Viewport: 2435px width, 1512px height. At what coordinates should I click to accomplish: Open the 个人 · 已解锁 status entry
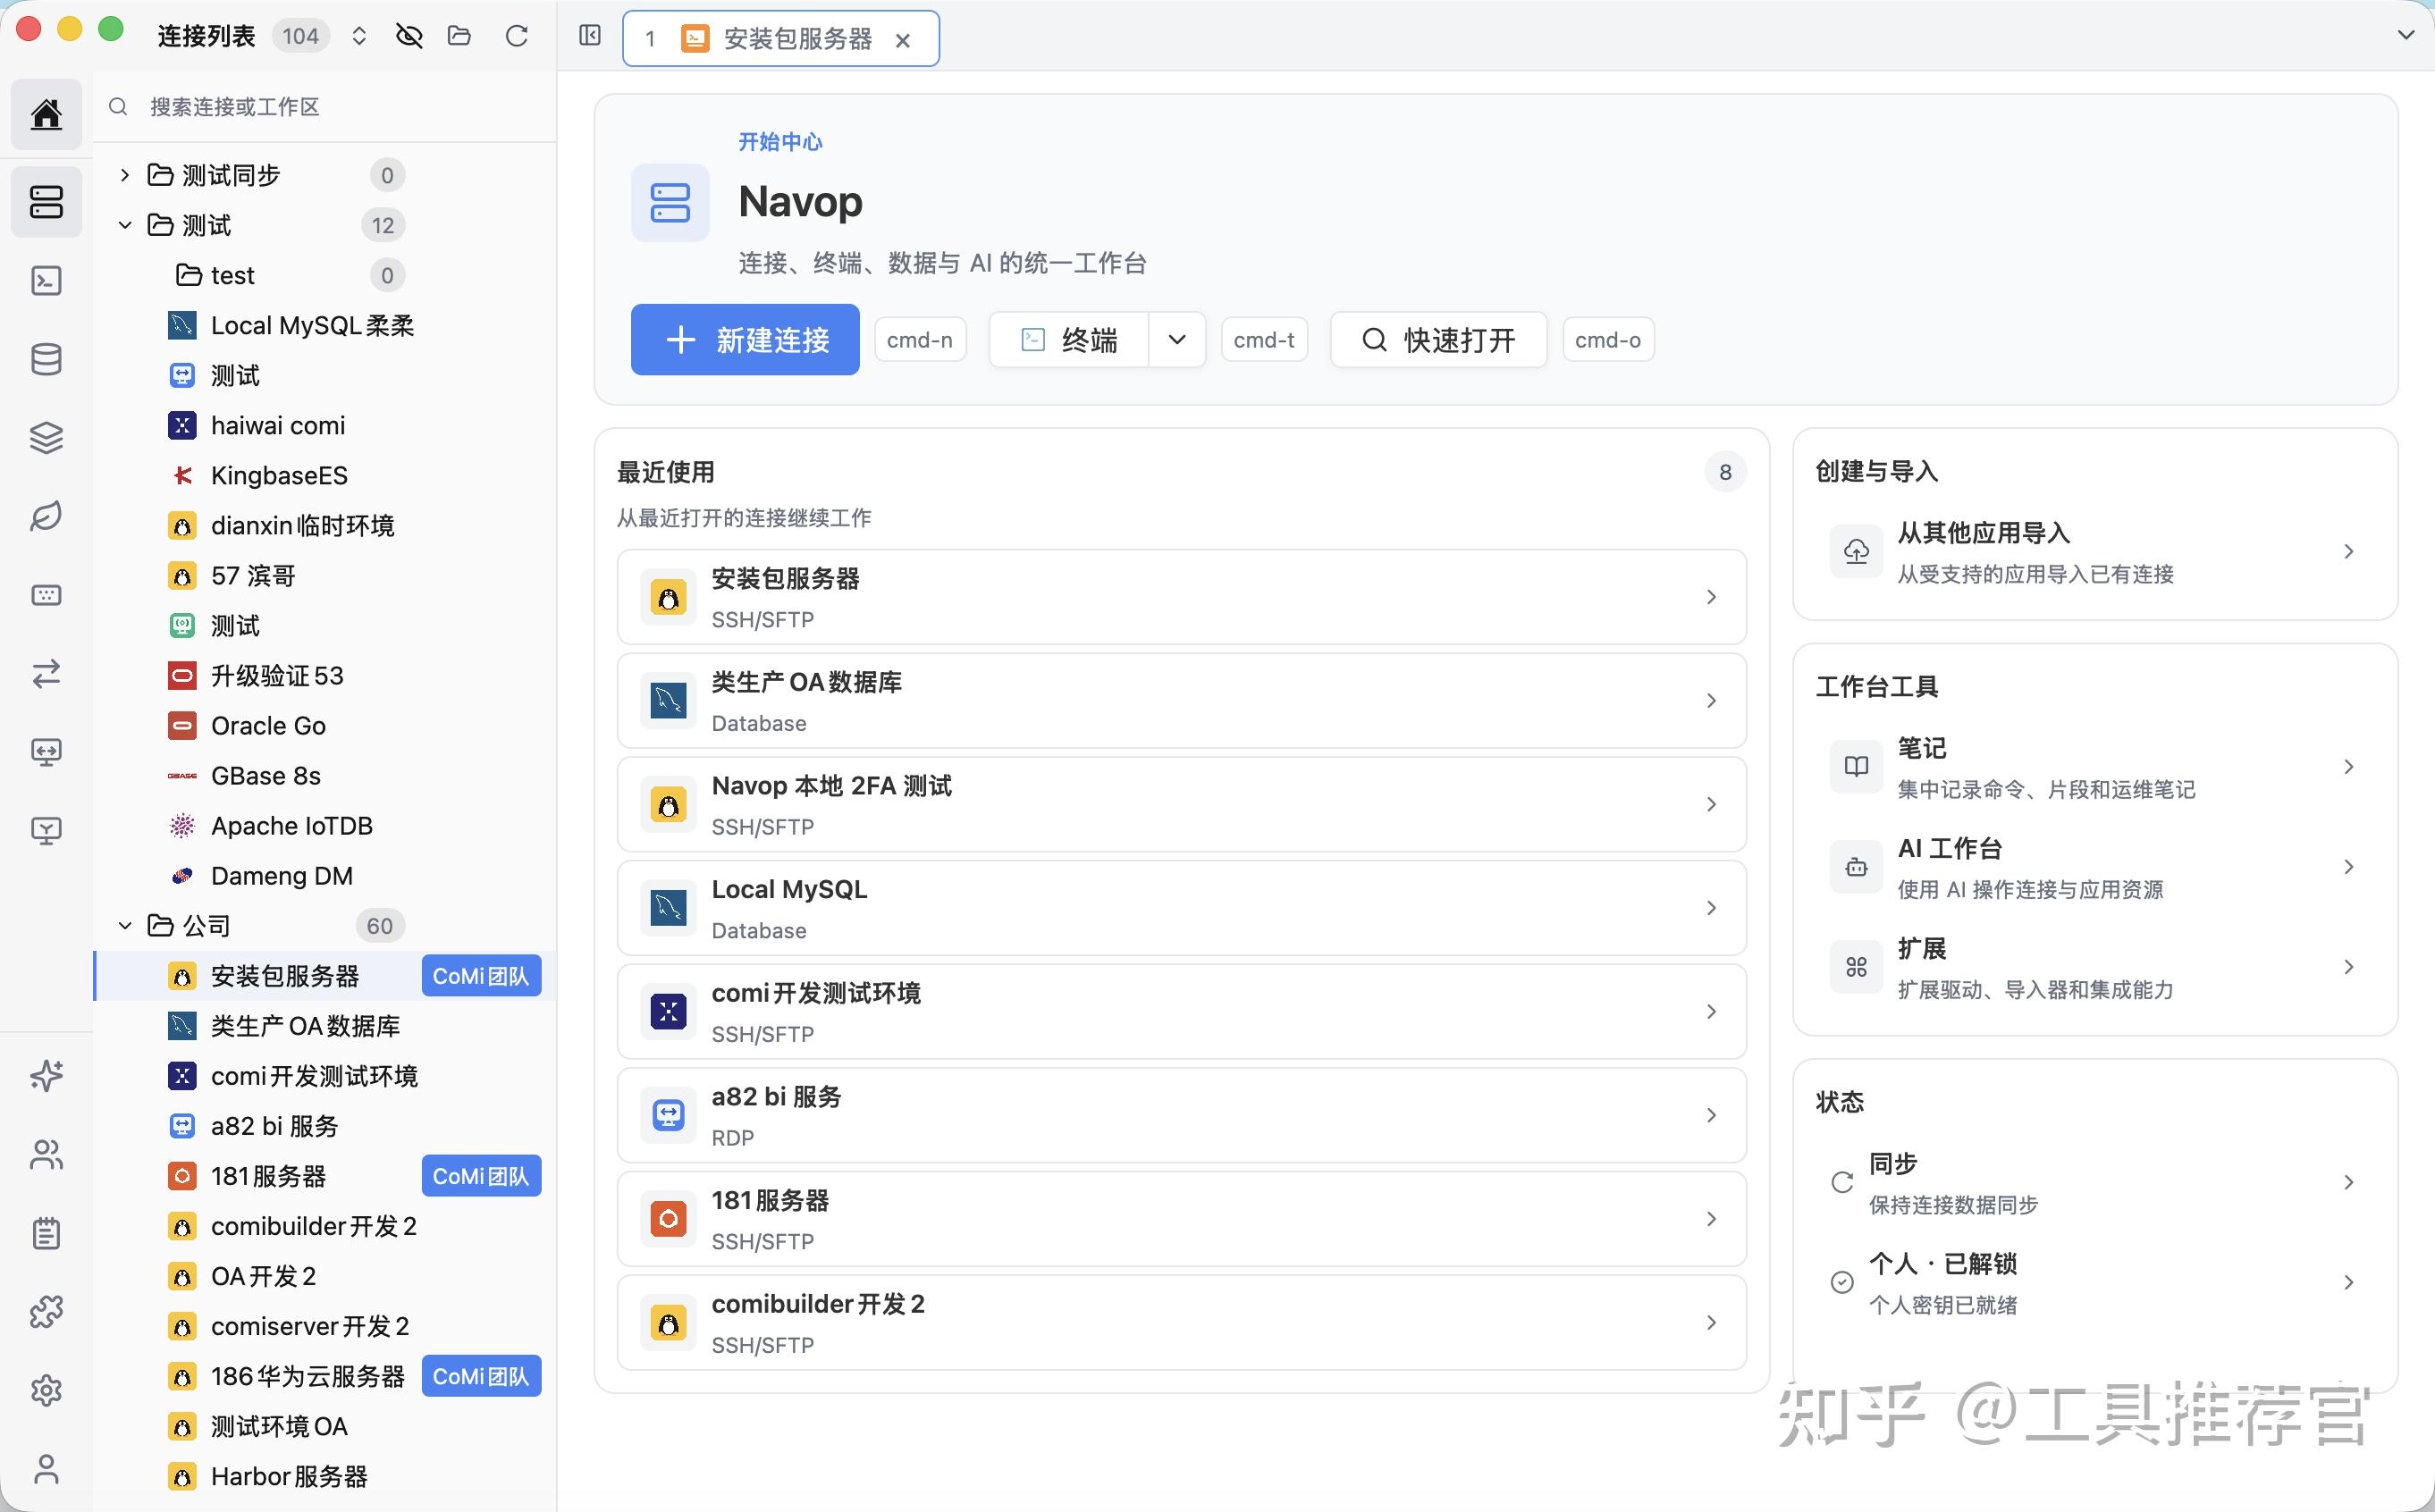(2096, 1282)
